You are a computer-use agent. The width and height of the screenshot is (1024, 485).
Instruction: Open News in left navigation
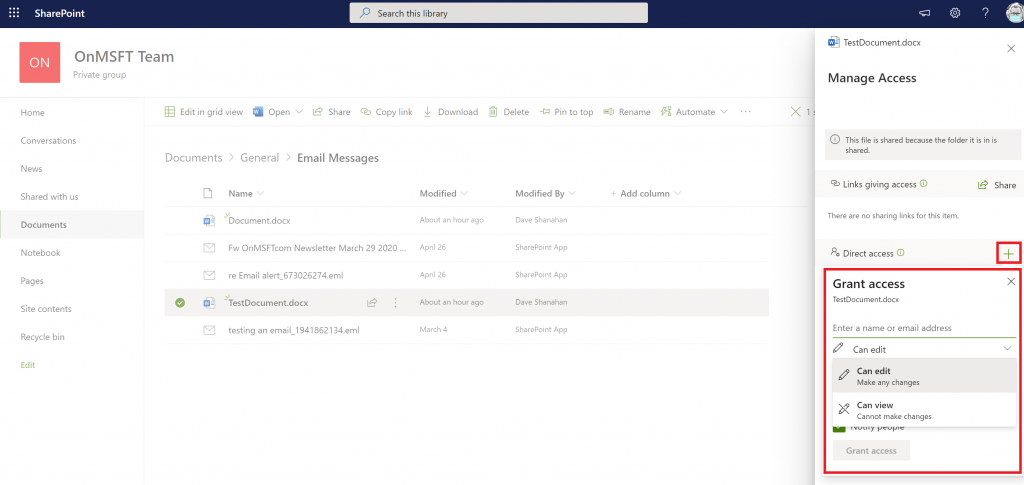coord(31,168)
